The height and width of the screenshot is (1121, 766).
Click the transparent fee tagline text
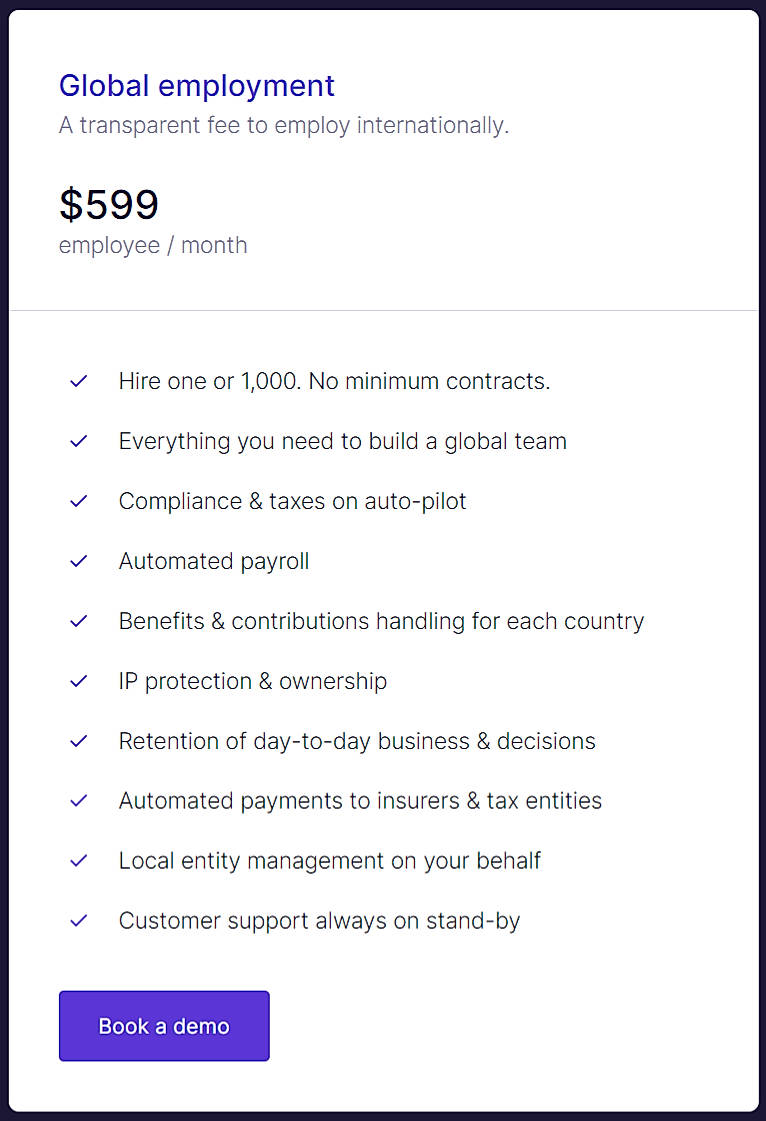[284, 125]
